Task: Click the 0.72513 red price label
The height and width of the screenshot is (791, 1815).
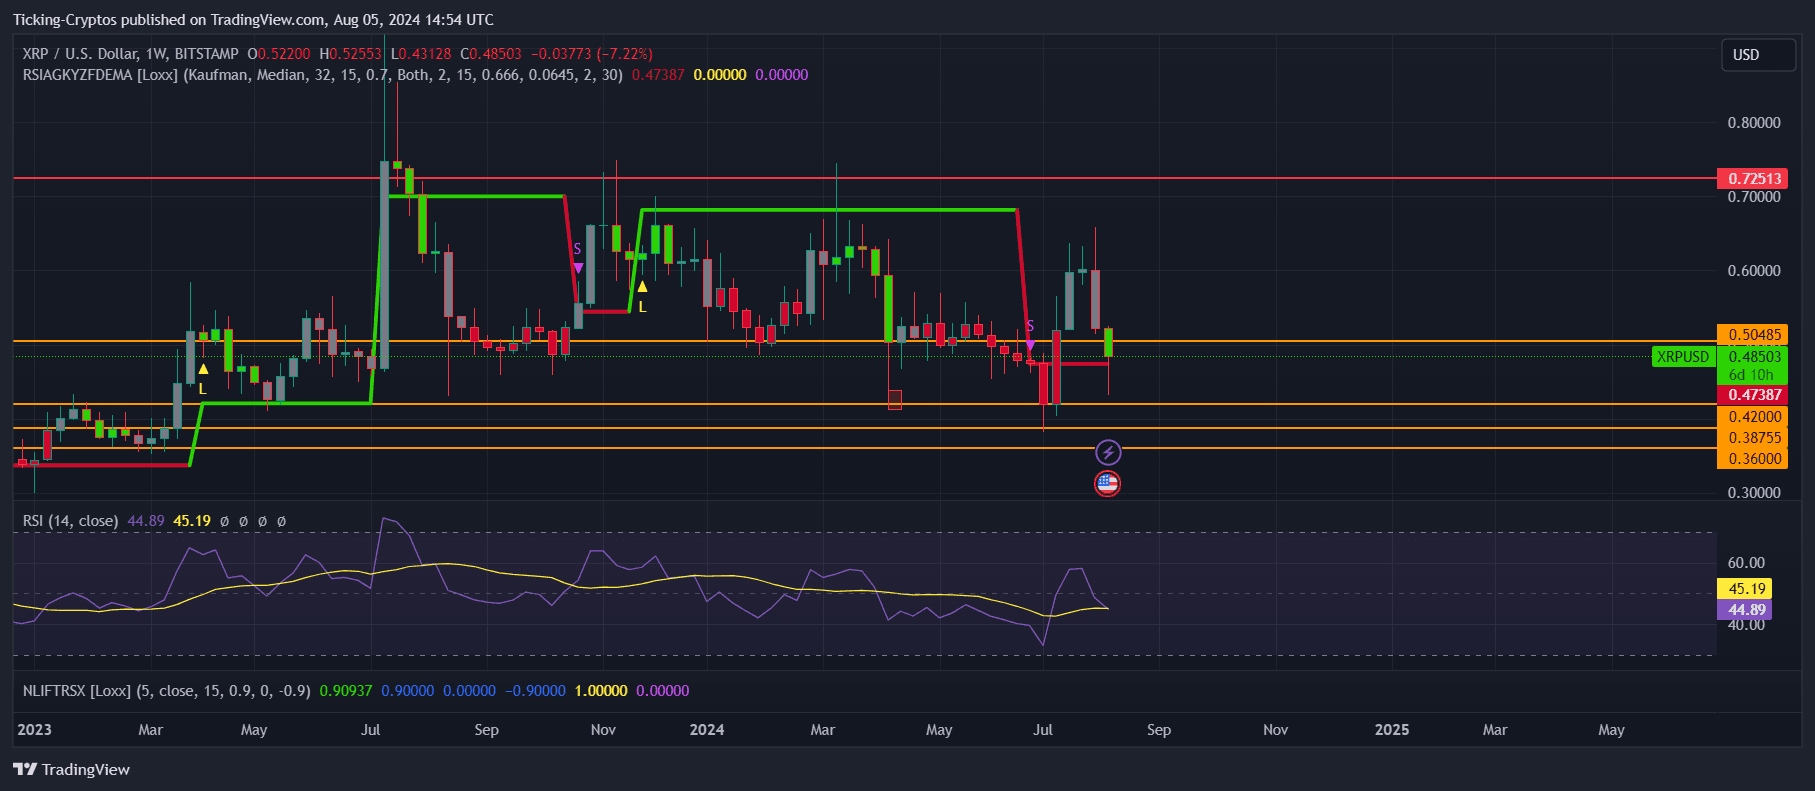Action: 1752,179
